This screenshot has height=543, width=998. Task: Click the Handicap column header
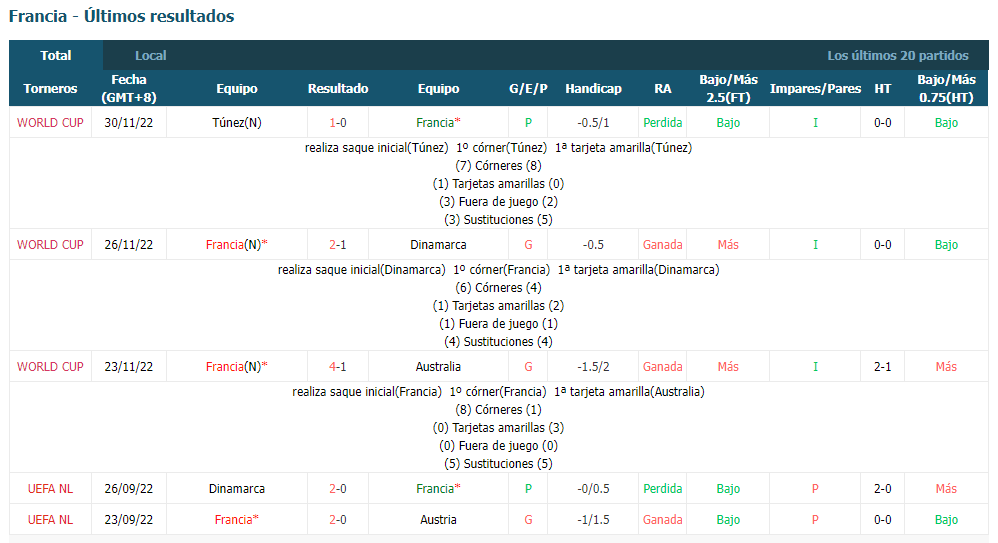tap(593, 88)
